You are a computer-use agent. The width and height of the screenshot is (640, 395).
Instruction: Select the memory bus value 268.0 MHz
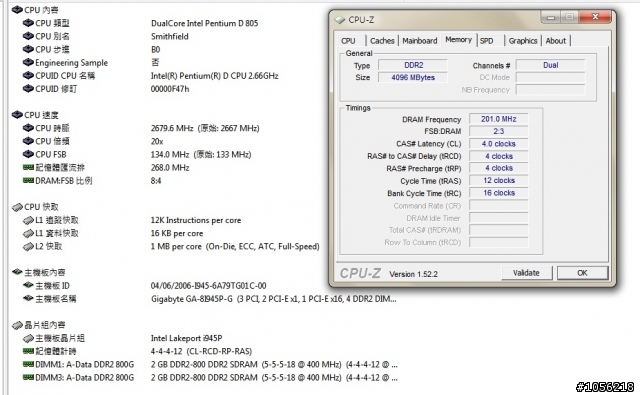[x=170, y=167]
